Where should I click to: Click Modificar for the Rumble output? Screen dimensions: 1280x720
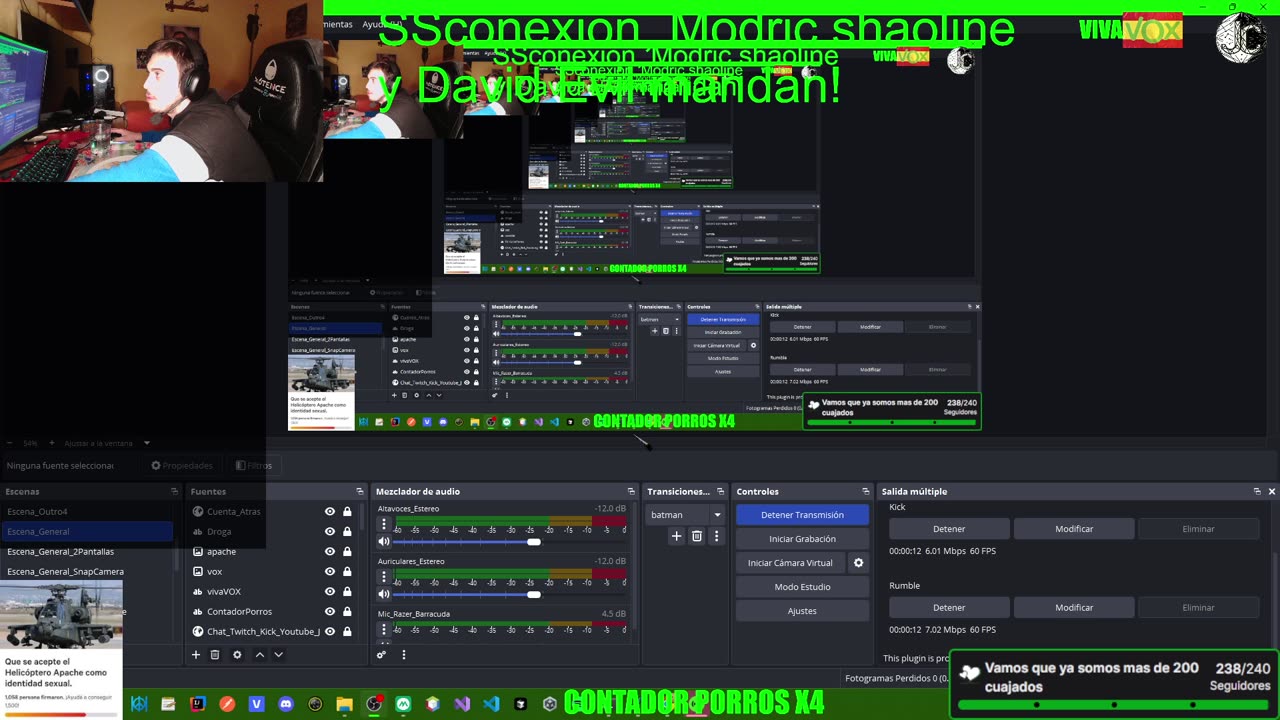1074,608
